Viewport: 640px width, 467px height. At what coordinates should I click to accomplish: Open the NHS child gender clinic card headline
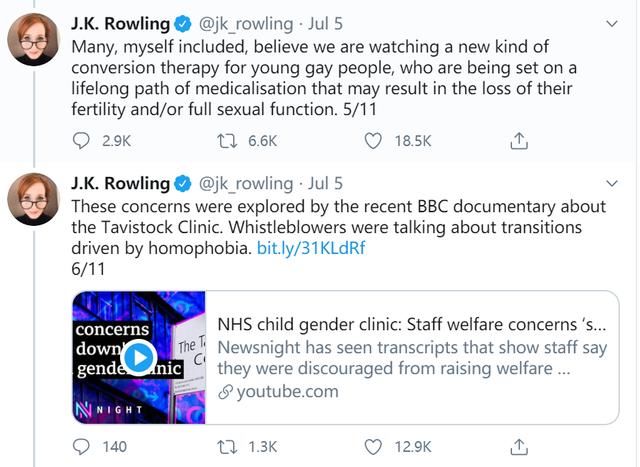(x=412, y=325)
